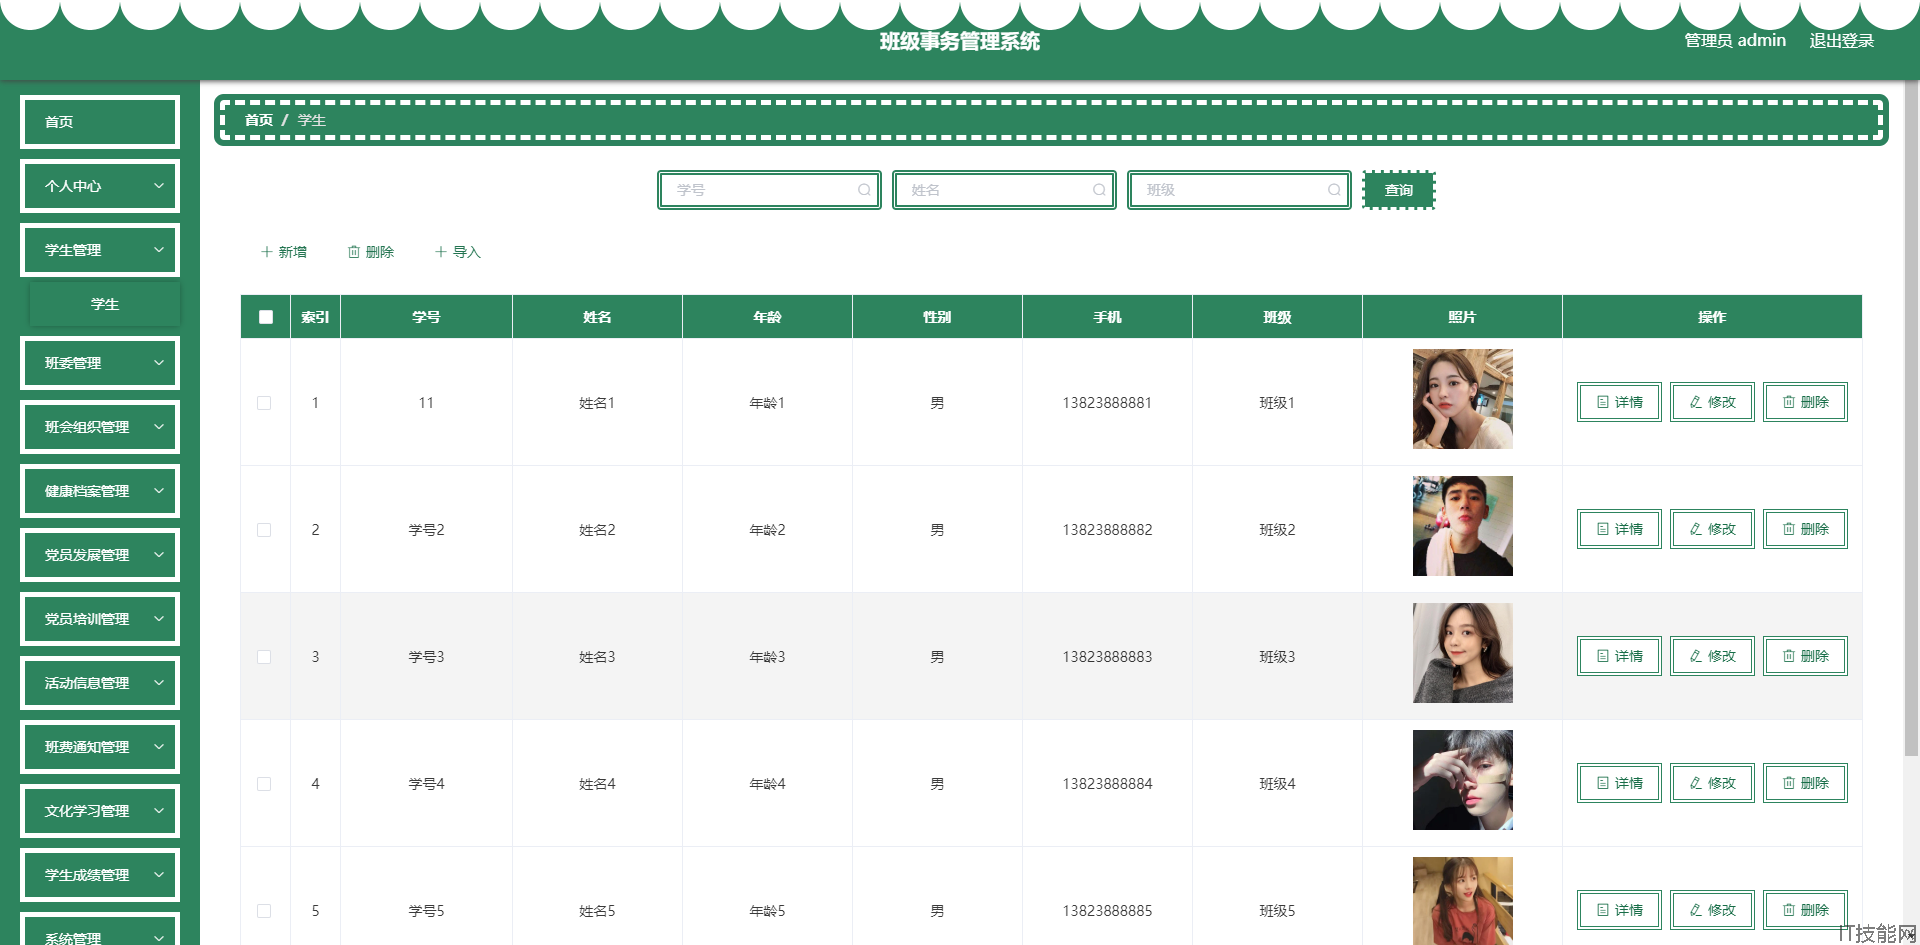Open the 首页 sidebar item
The width and height of the screenshot is (1920, 945).
pyautogui.click(x=100, y=122)
